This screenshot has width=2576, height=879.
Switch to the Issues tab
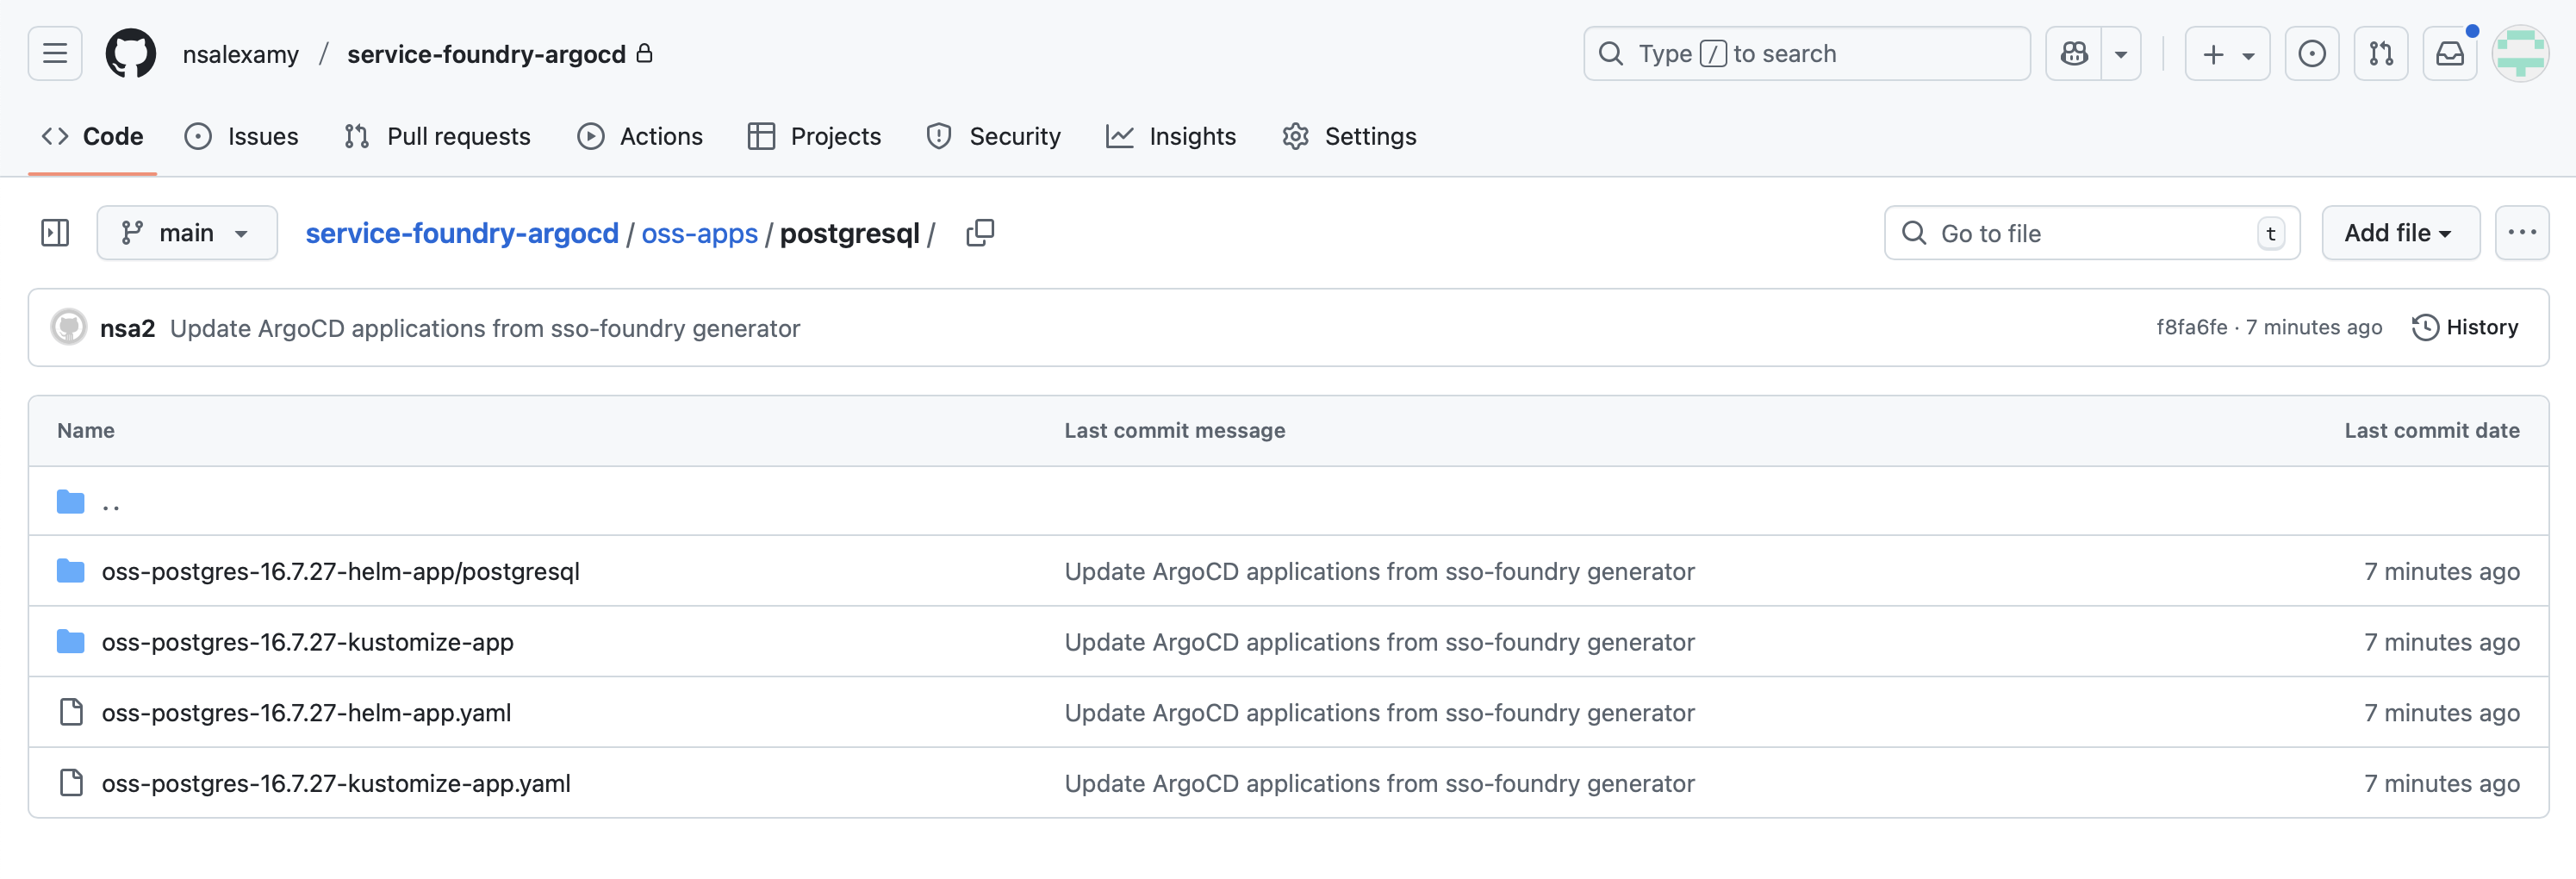pos(241,136)
